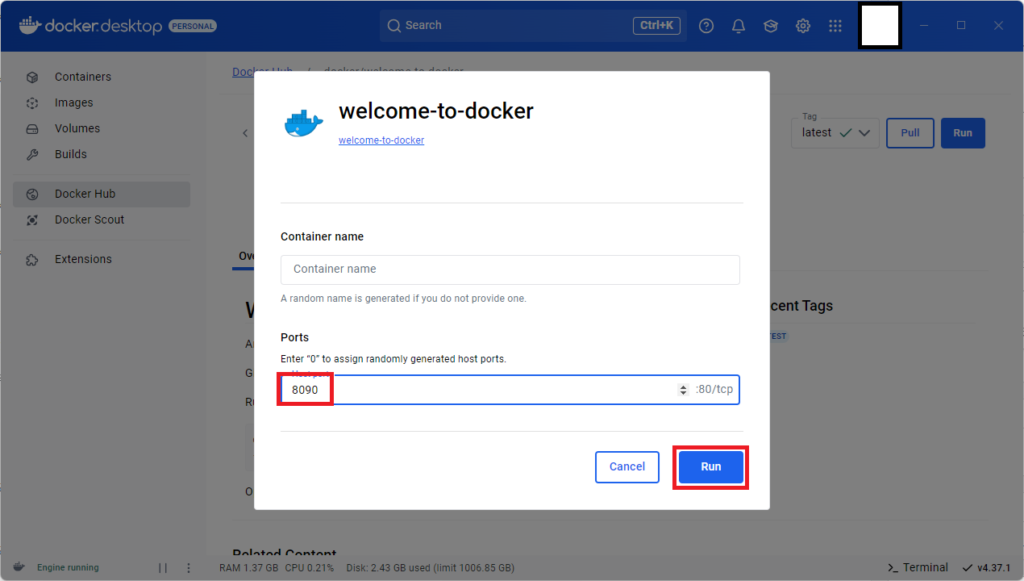Click the Disk usage readout
This screenshot has height=581, width=1024.
coord(430,568)
